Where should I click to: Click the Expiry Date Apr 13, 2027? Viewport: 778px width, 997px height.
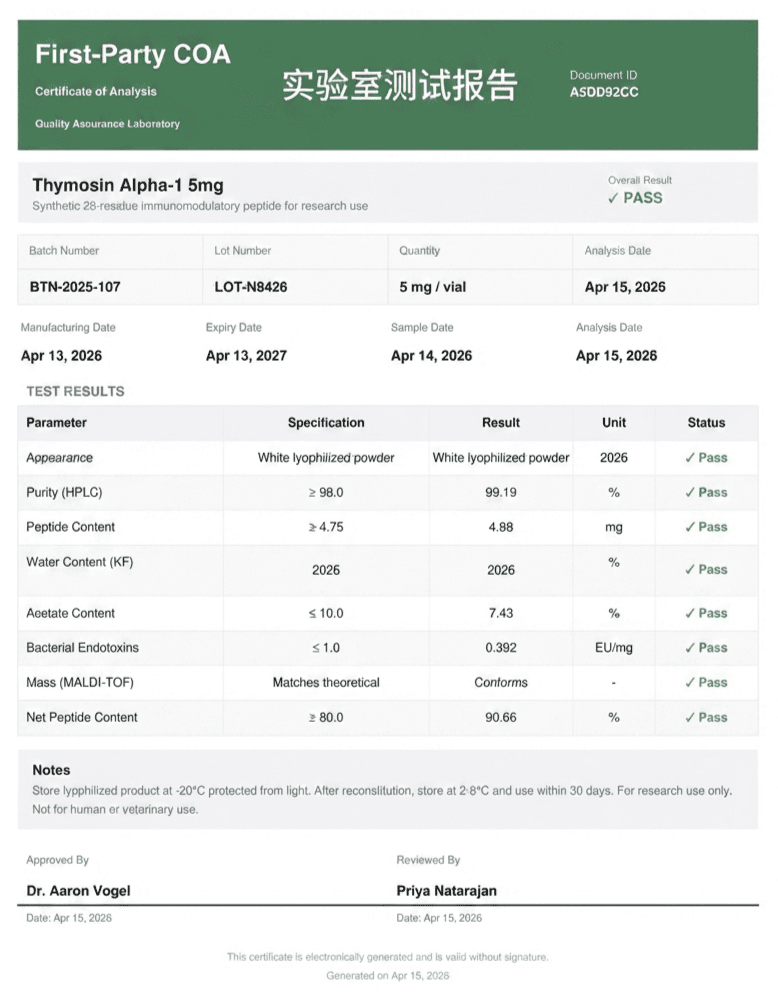pos(246,355)
